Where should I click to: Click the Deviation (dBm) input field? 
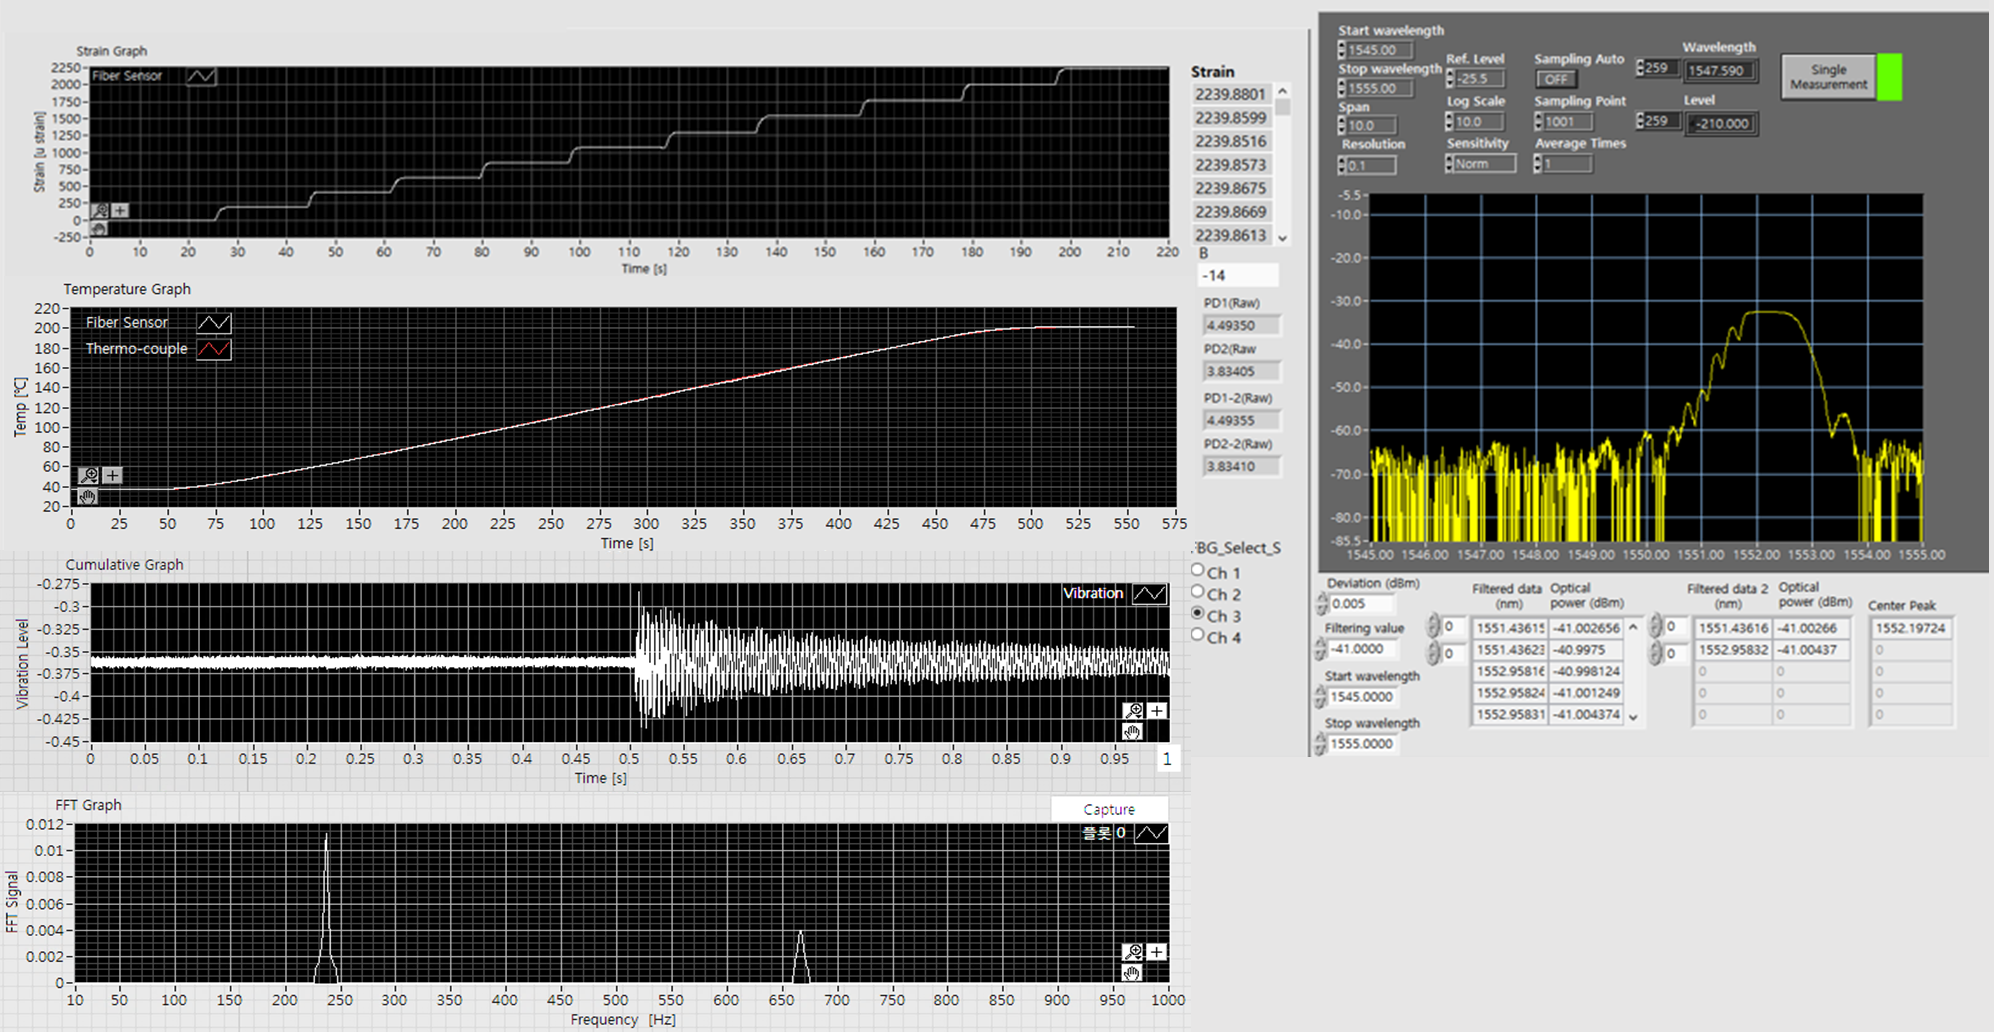[x=1360, y=604]
